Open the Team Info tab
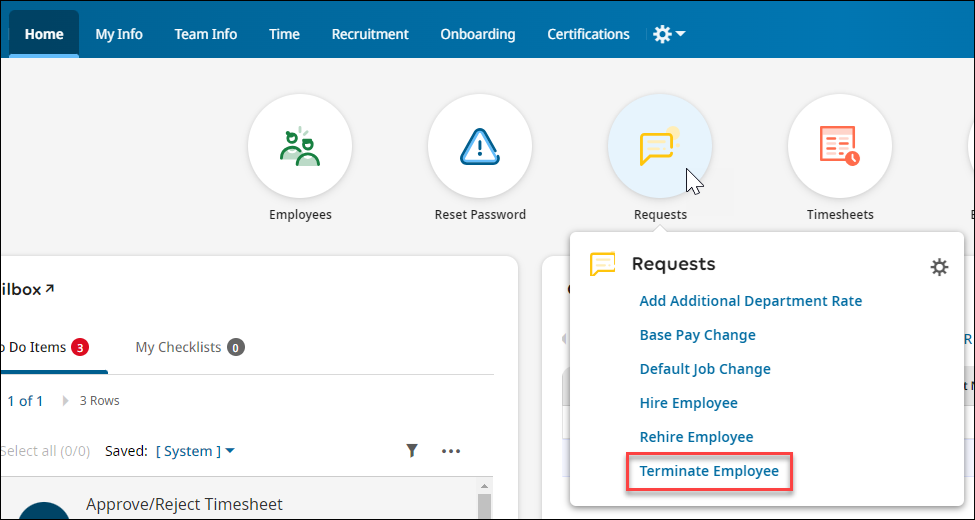The height and width of the screenshot is (520, 975). (x=205, y=34)
